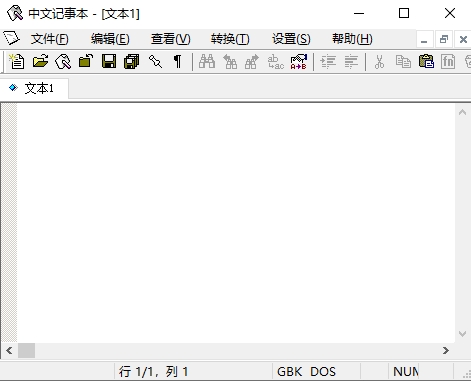Save the document with the floppy icon
This screenshot has width=471, height=381.
pos(109,62)
